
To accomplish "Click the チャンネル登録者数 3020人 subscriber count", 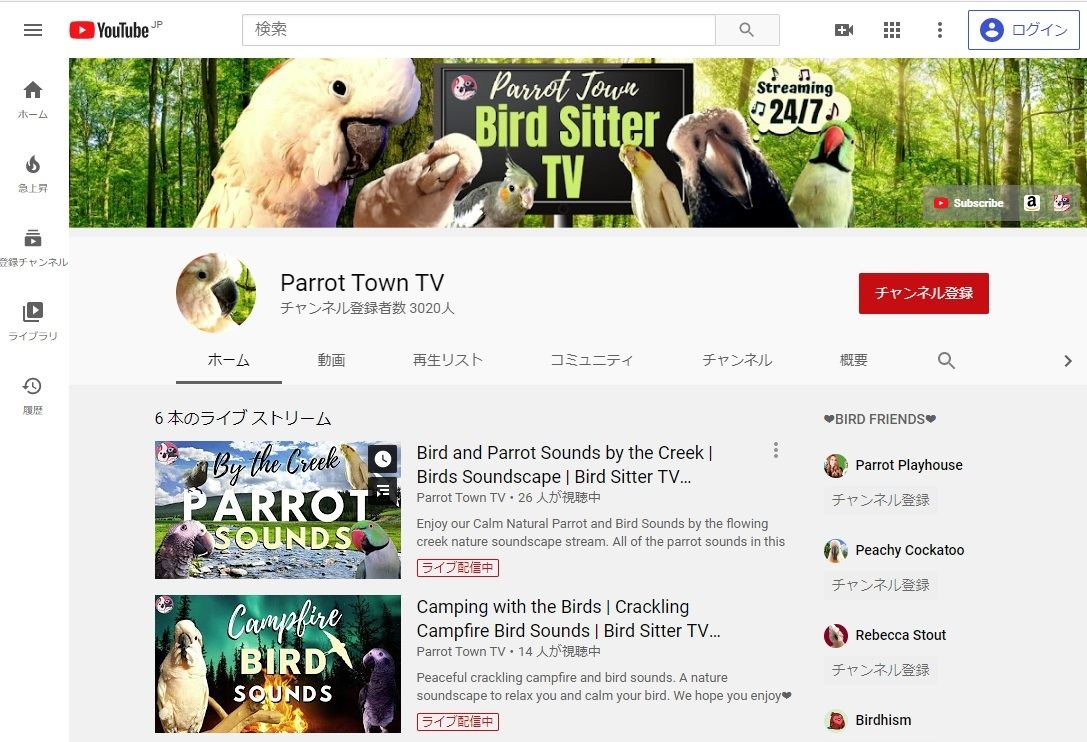I will [367, 308].
